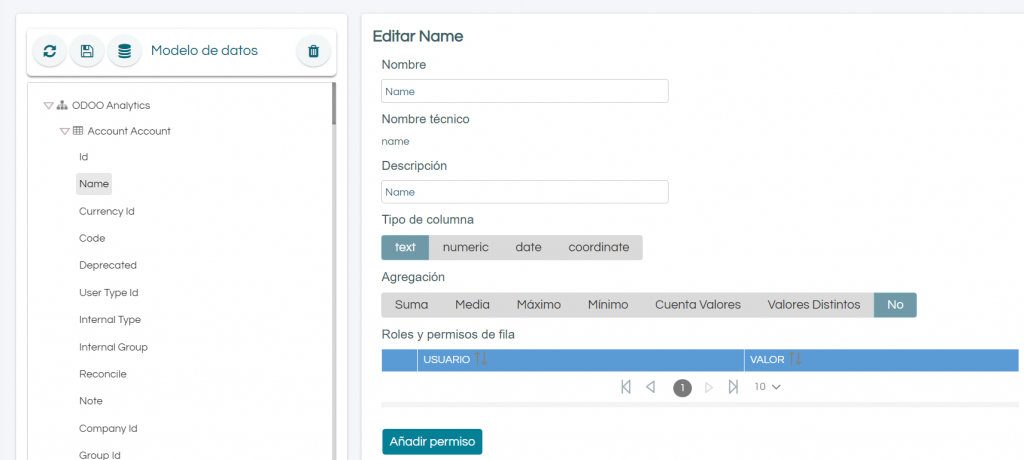
Task: Go to first page of permissions table
Action: pyautogui.click(x=626, y=387)
